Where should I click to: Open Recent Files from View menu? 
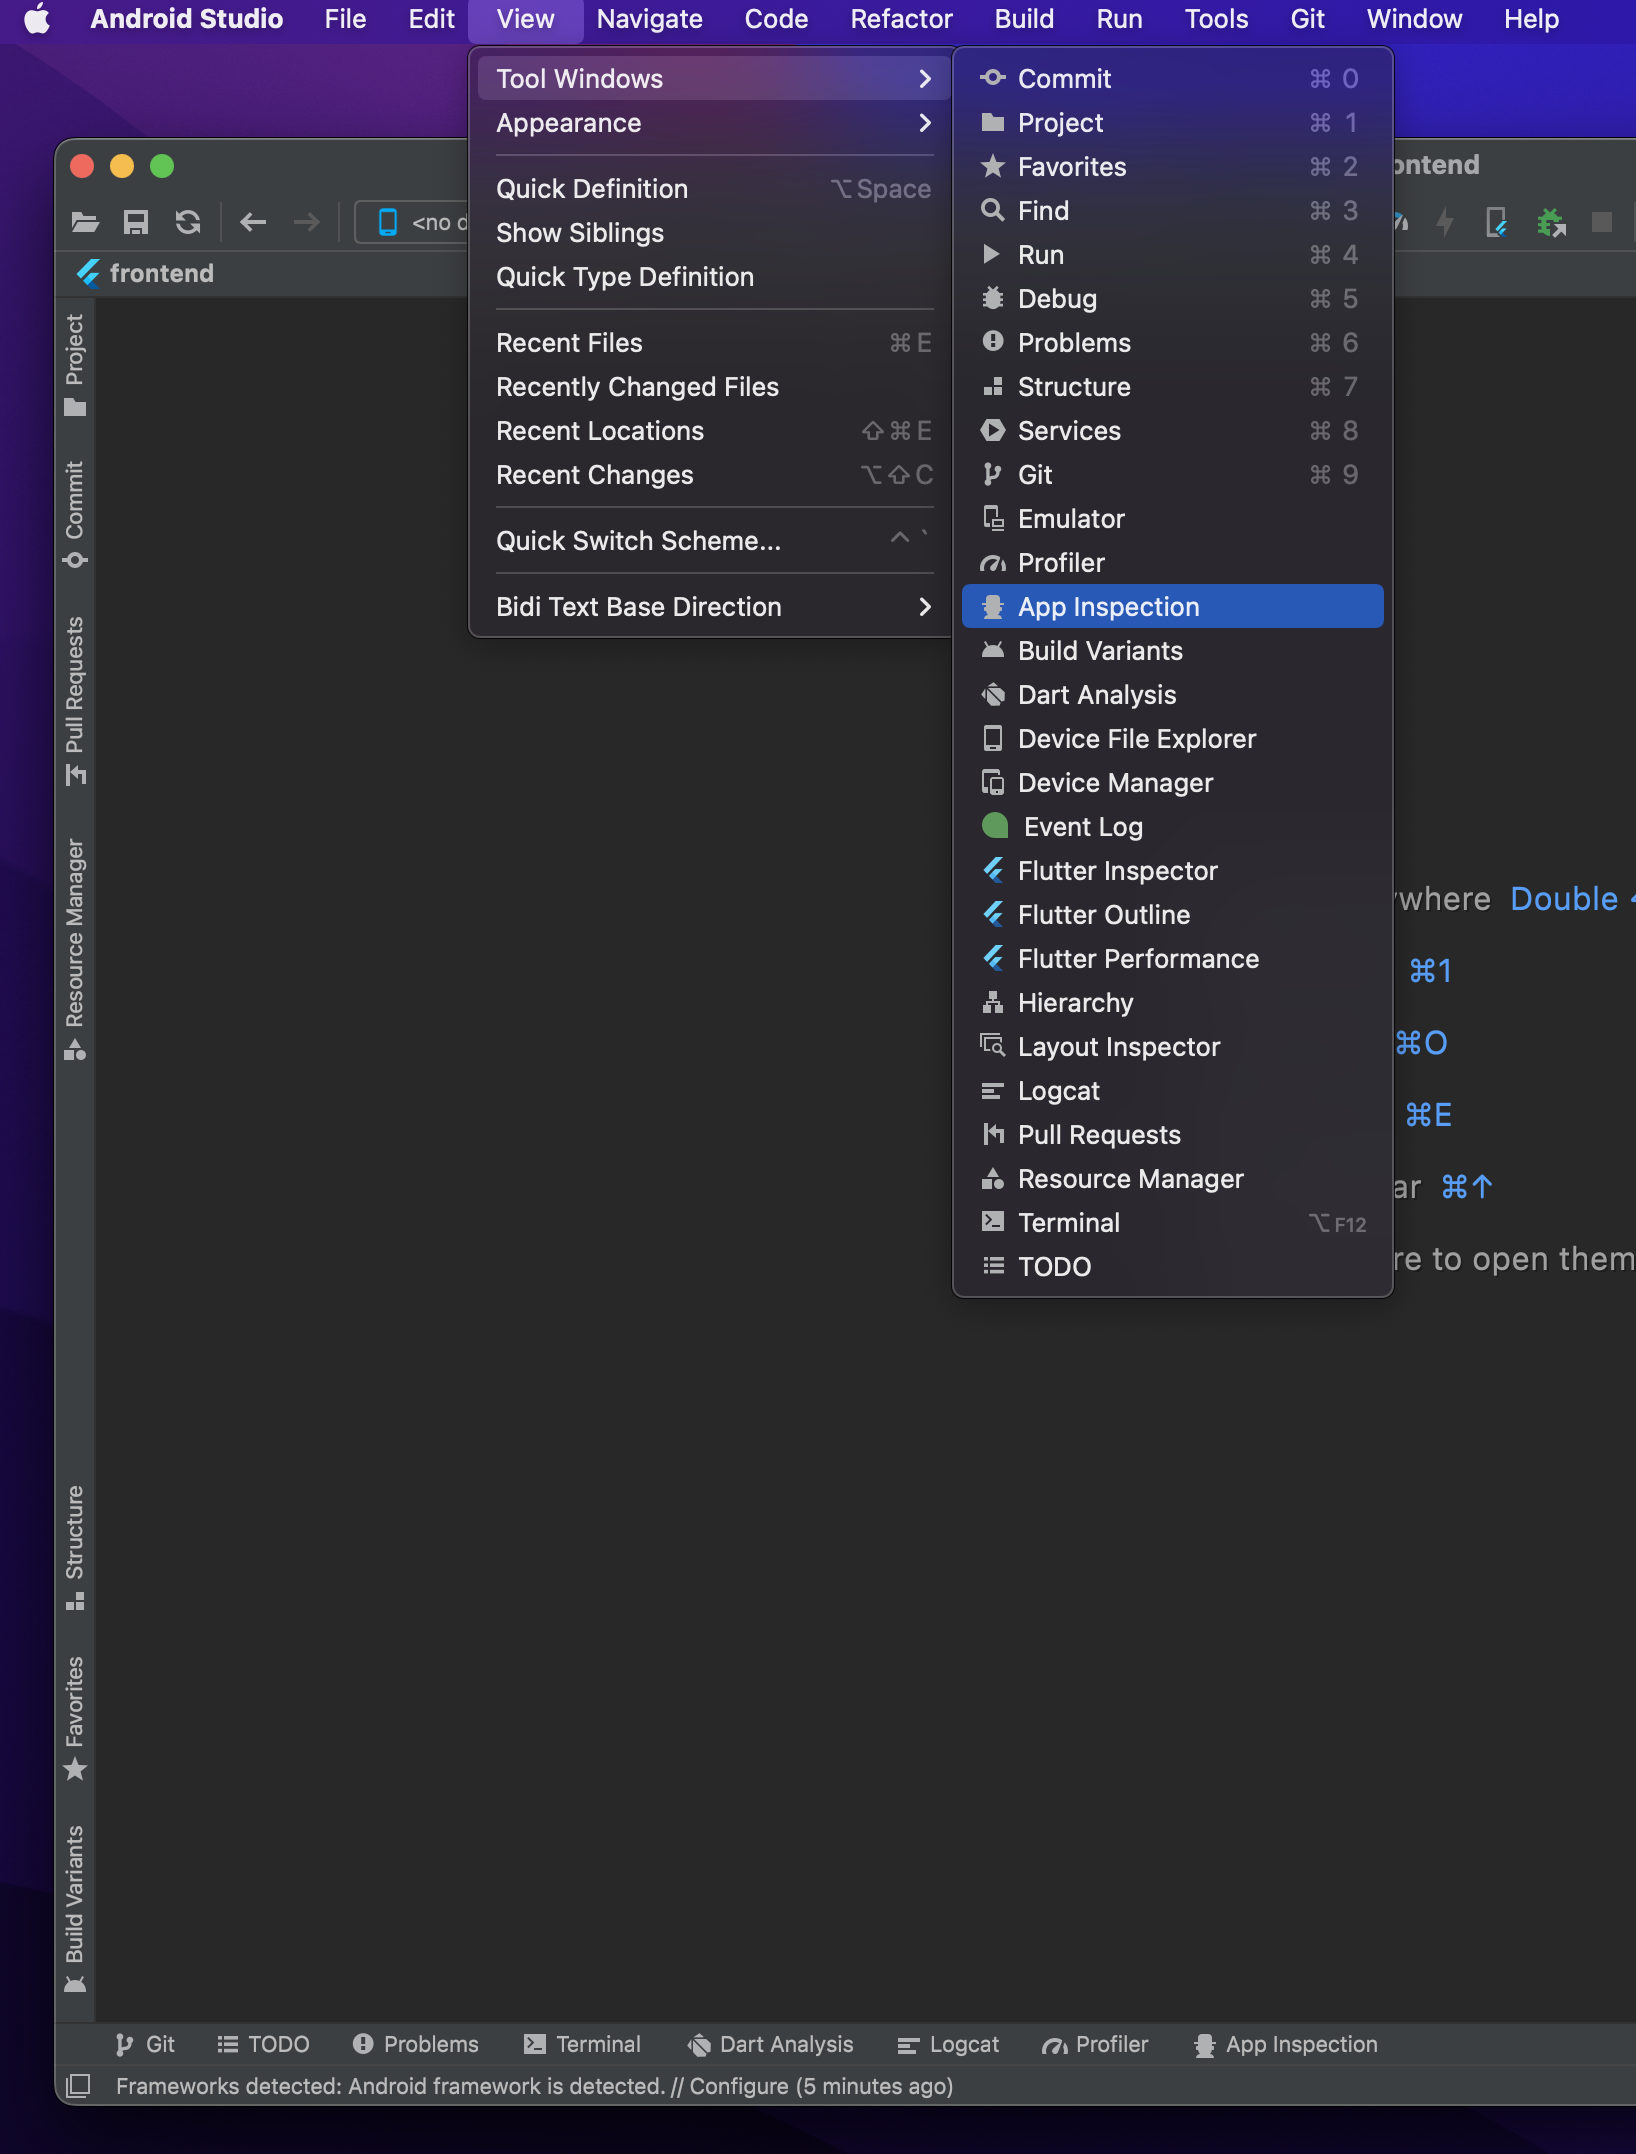[714, 343]
